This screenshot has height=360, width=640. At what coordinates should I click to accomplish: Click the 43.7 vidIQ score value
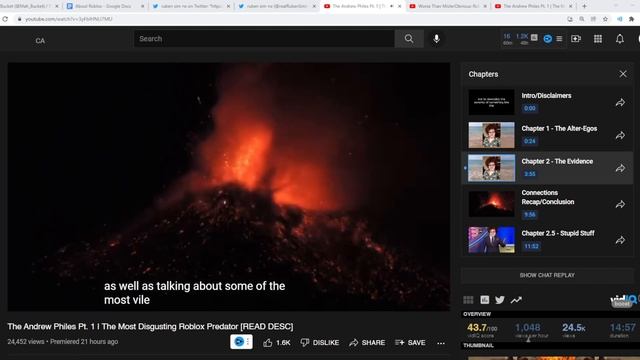(x=482, y=328)
